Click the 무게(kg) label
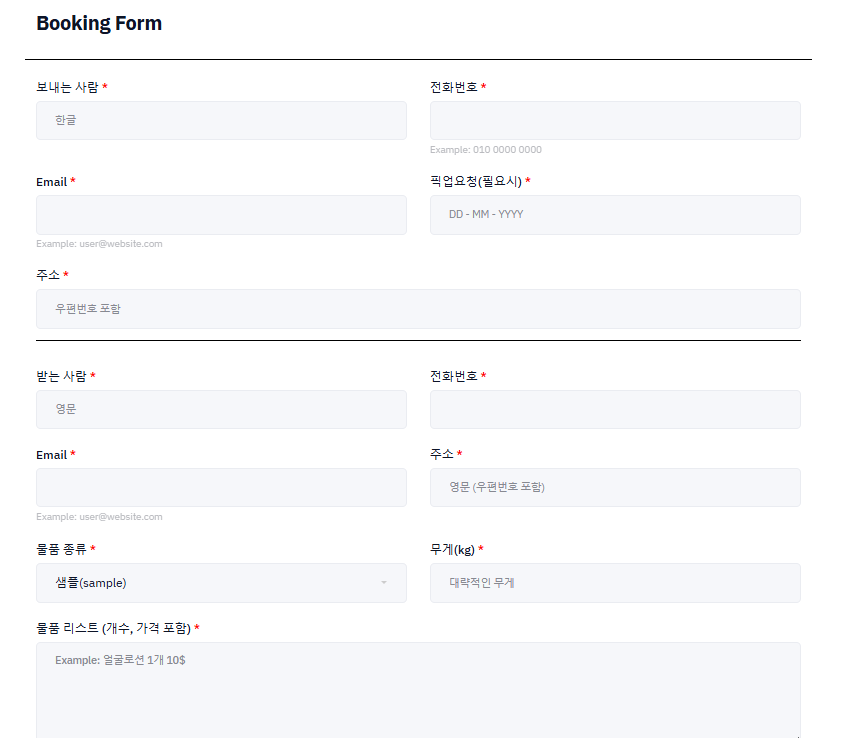 click(x=452, y=549)
